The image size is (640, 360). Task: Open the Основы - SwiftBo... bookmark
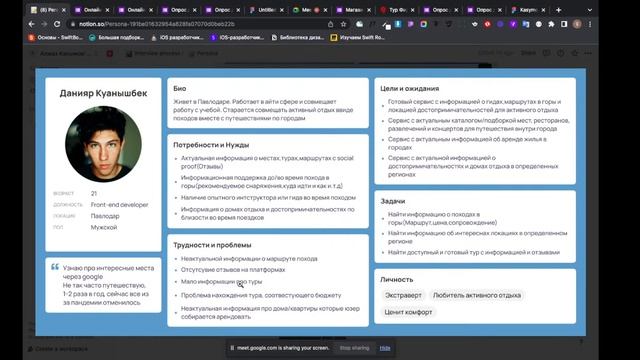pos(56,37)
